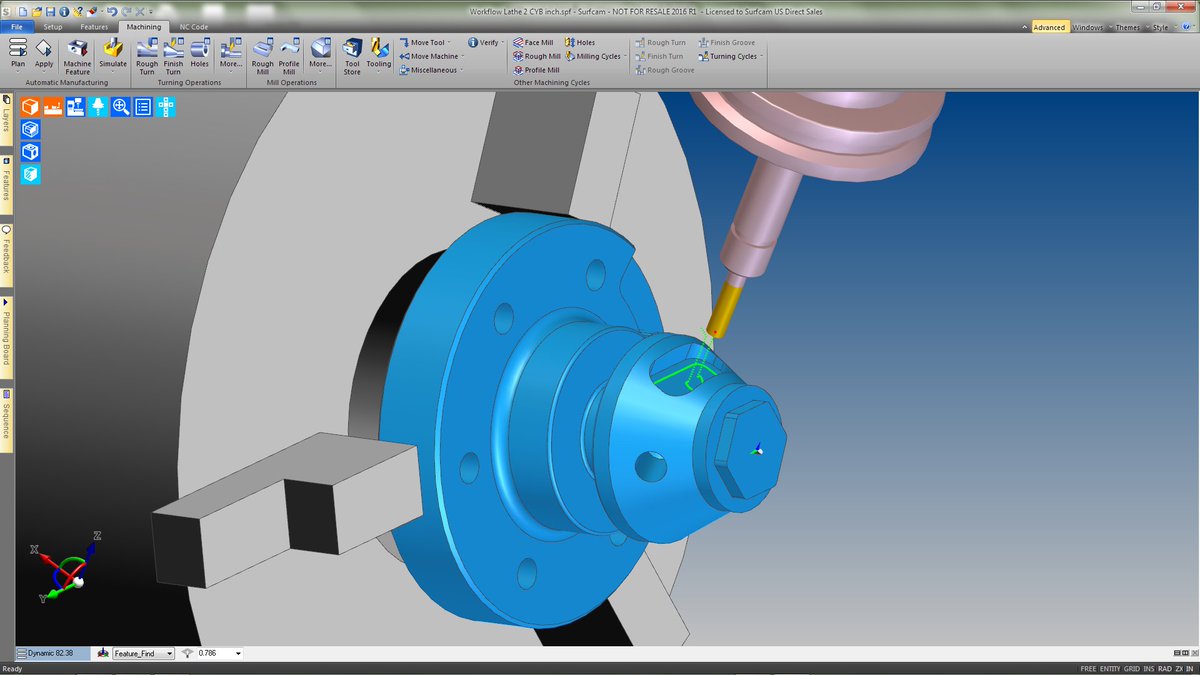Toggle the Advanced mode button
The height and width of the screenshot is (675, 1200).
pyautogui.click(x=1049, y=27)
